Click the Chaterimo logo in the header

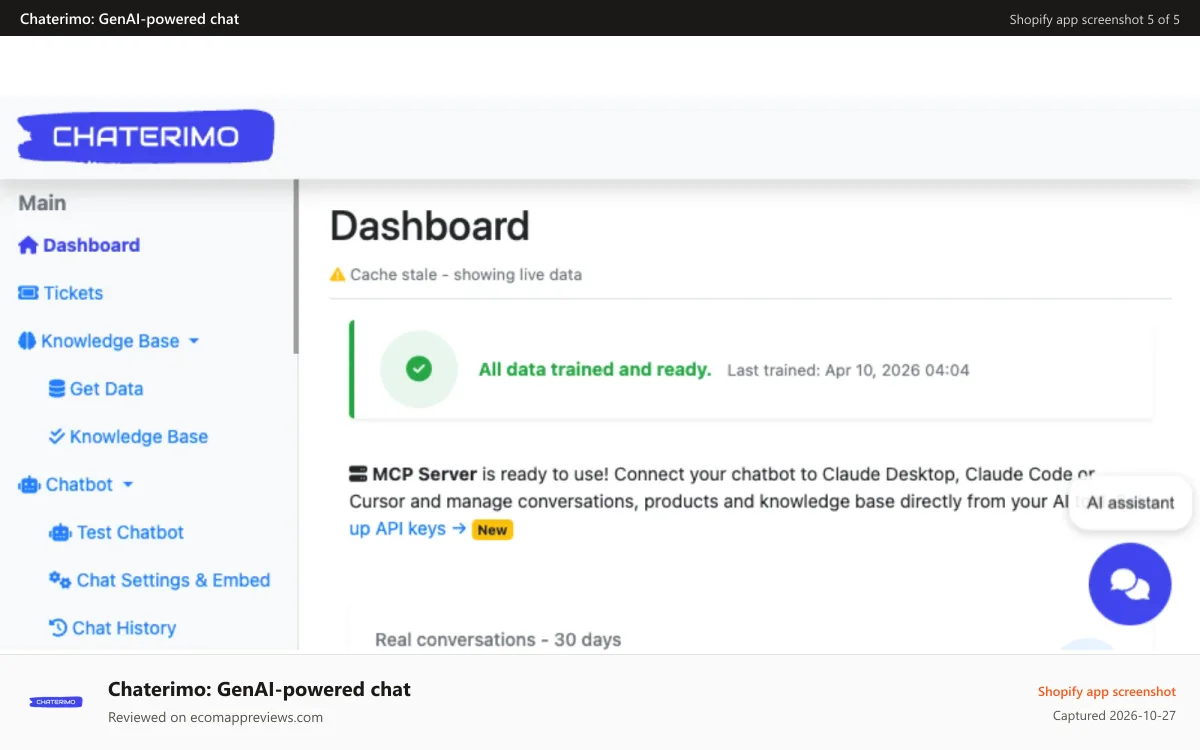(146, 137)
